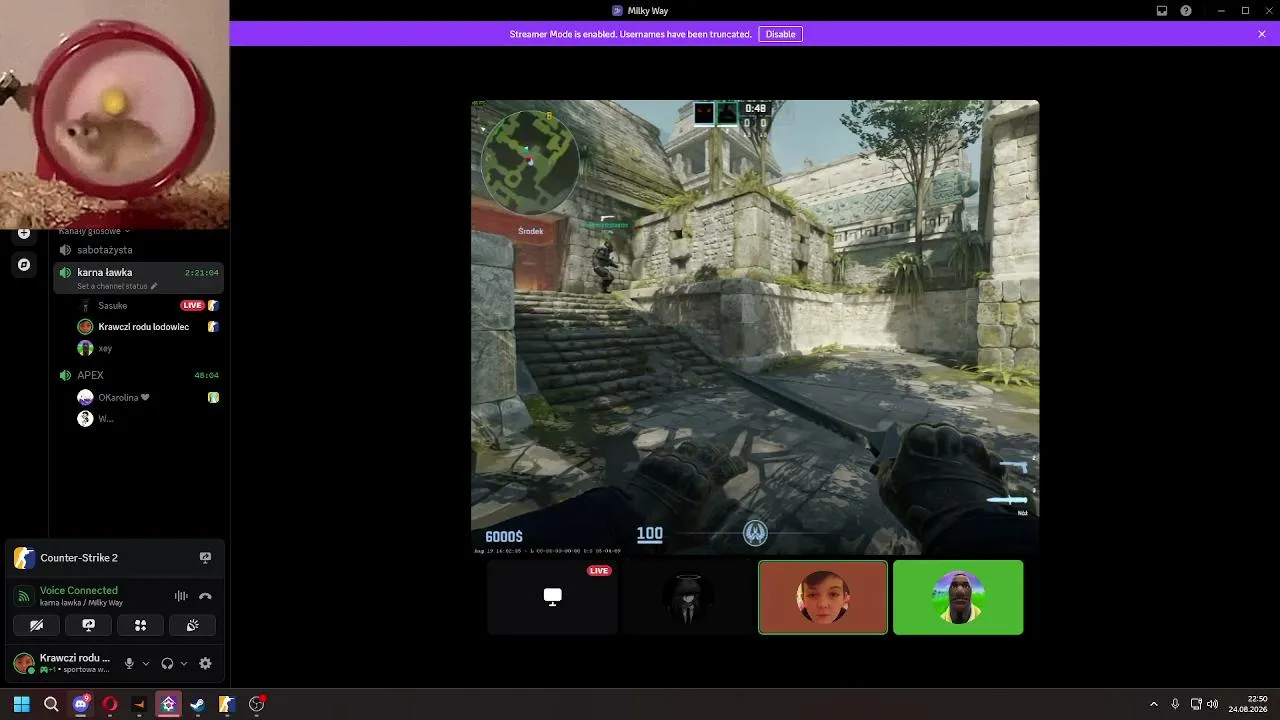Open Opera browser from taskbar
The height and width of the screenshot is (720, 1280).
click(110, 704)
